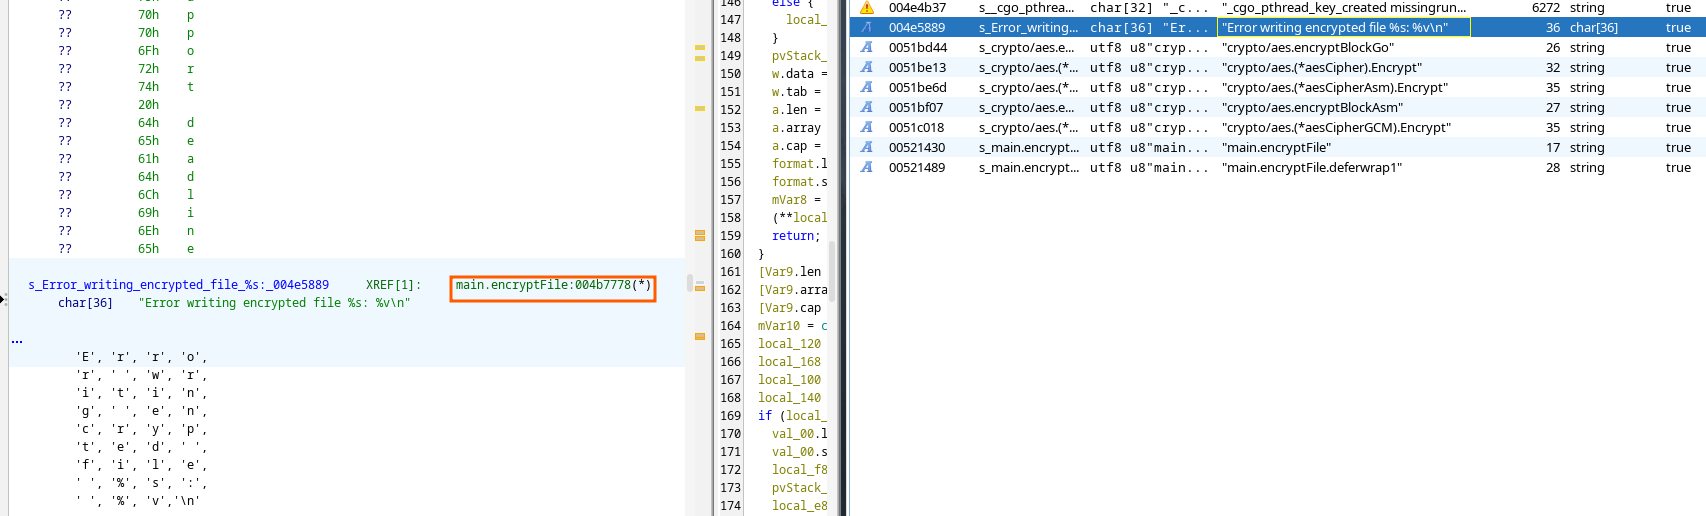Image resolution: width=1706 pixels, height=516 pixels.
Task: Click the return statement on line 159
Action: click(795, 236)
